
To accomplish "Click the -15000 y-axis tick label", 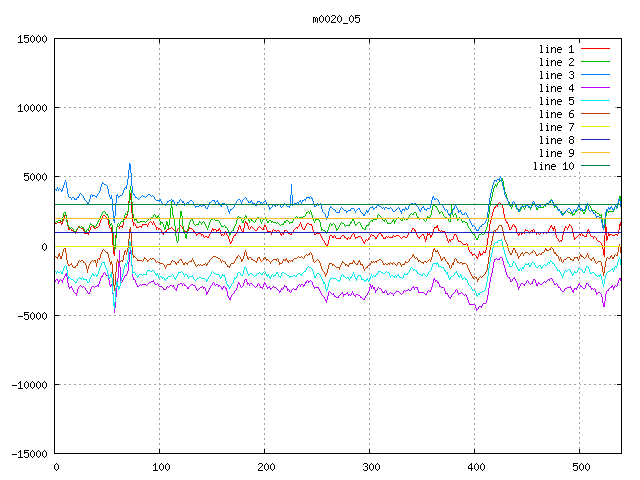I will pos(29,454).
